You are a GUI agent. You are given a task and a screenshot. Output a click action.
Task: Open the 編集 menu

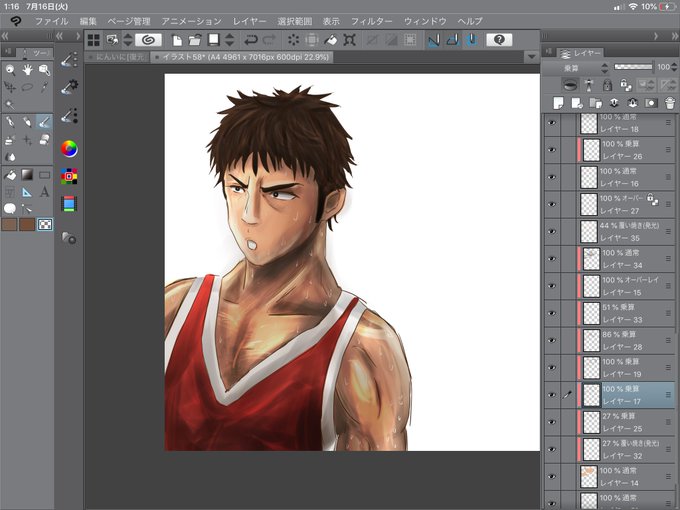click(88, 21)
